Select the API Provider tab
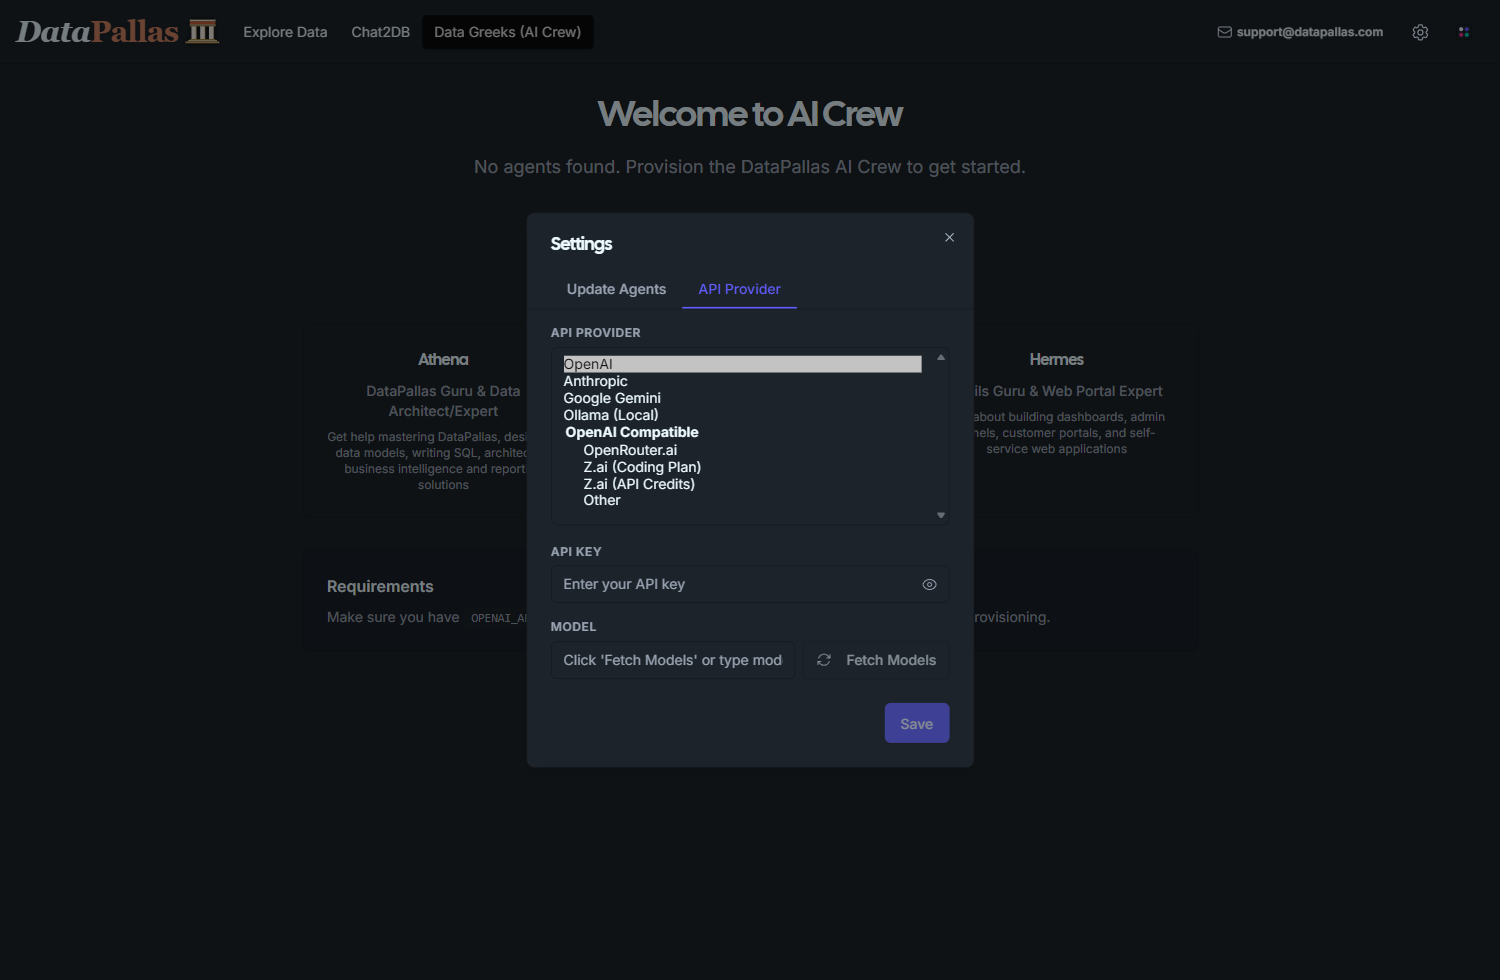1500x980 pixels. tap(739, 289)
